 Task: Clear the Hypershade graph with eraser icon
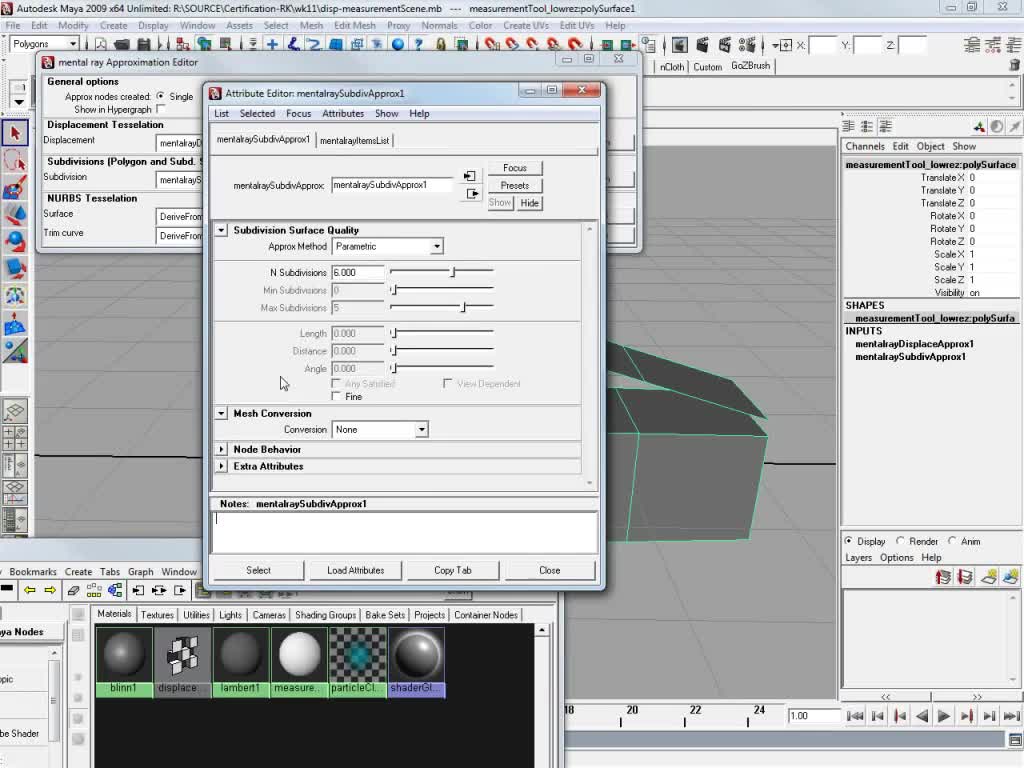coord(73,590)
